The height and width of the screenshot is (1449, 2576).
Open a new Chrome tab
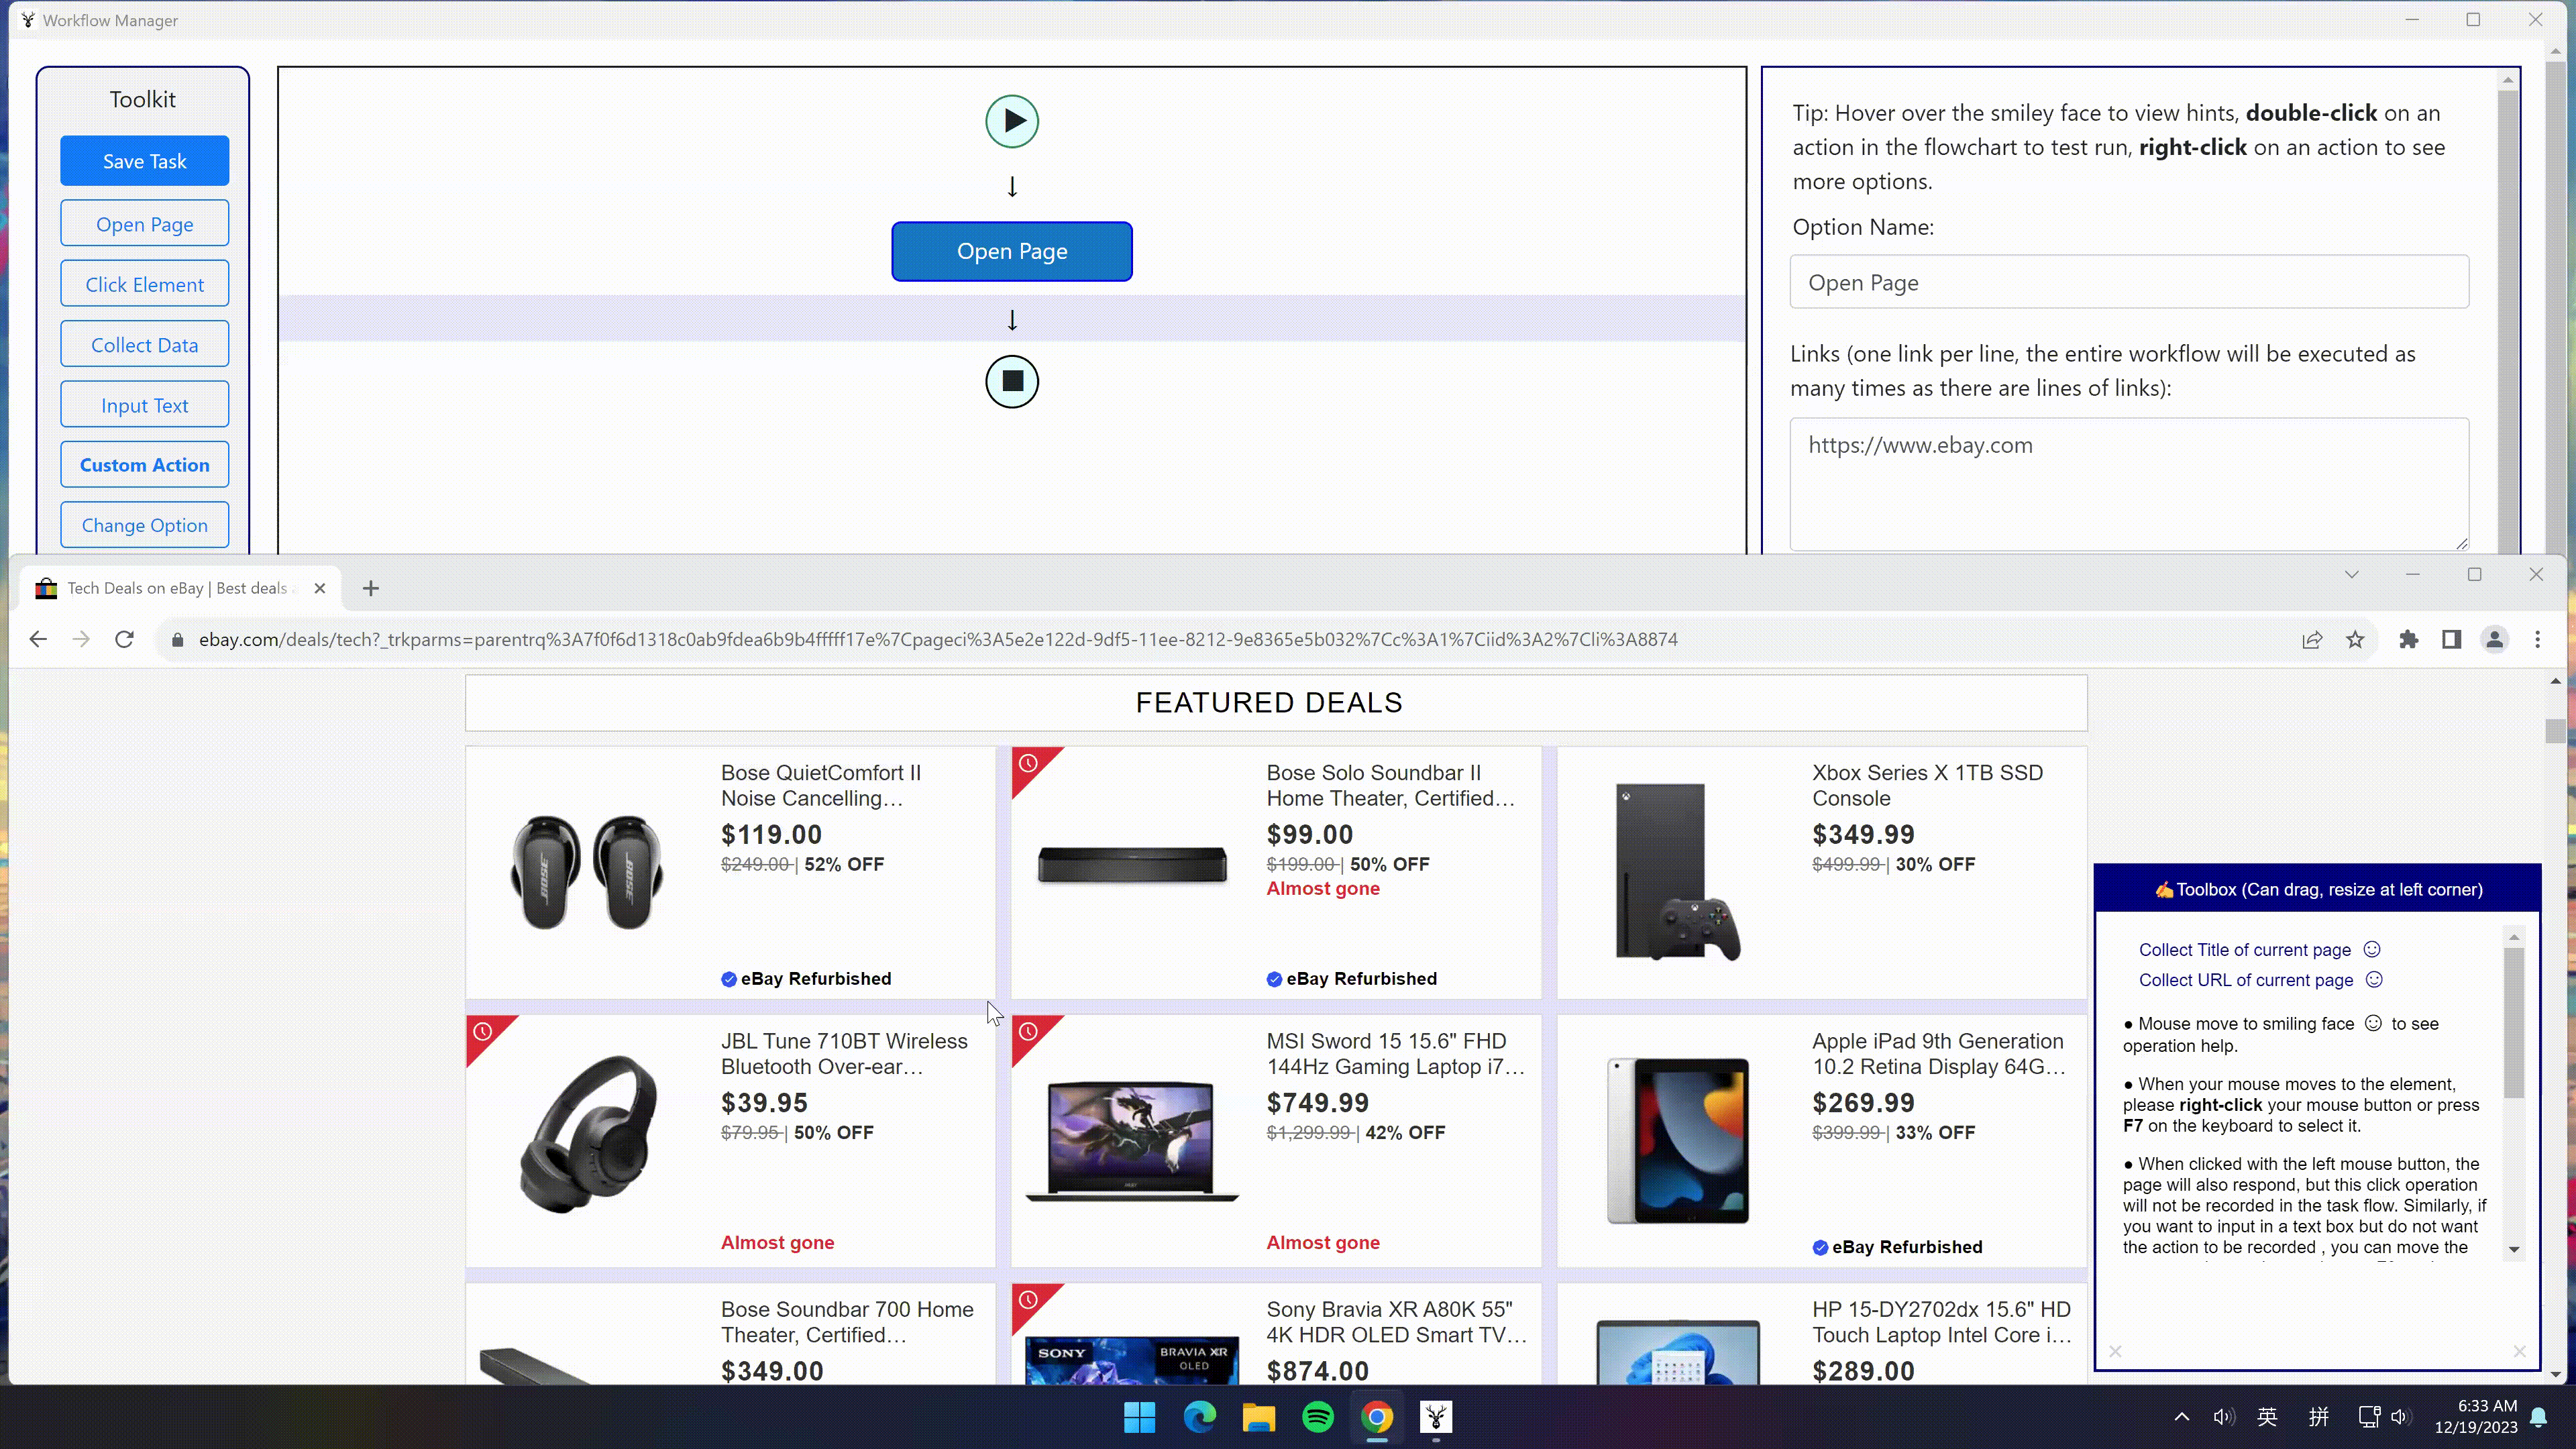point(370,588)
